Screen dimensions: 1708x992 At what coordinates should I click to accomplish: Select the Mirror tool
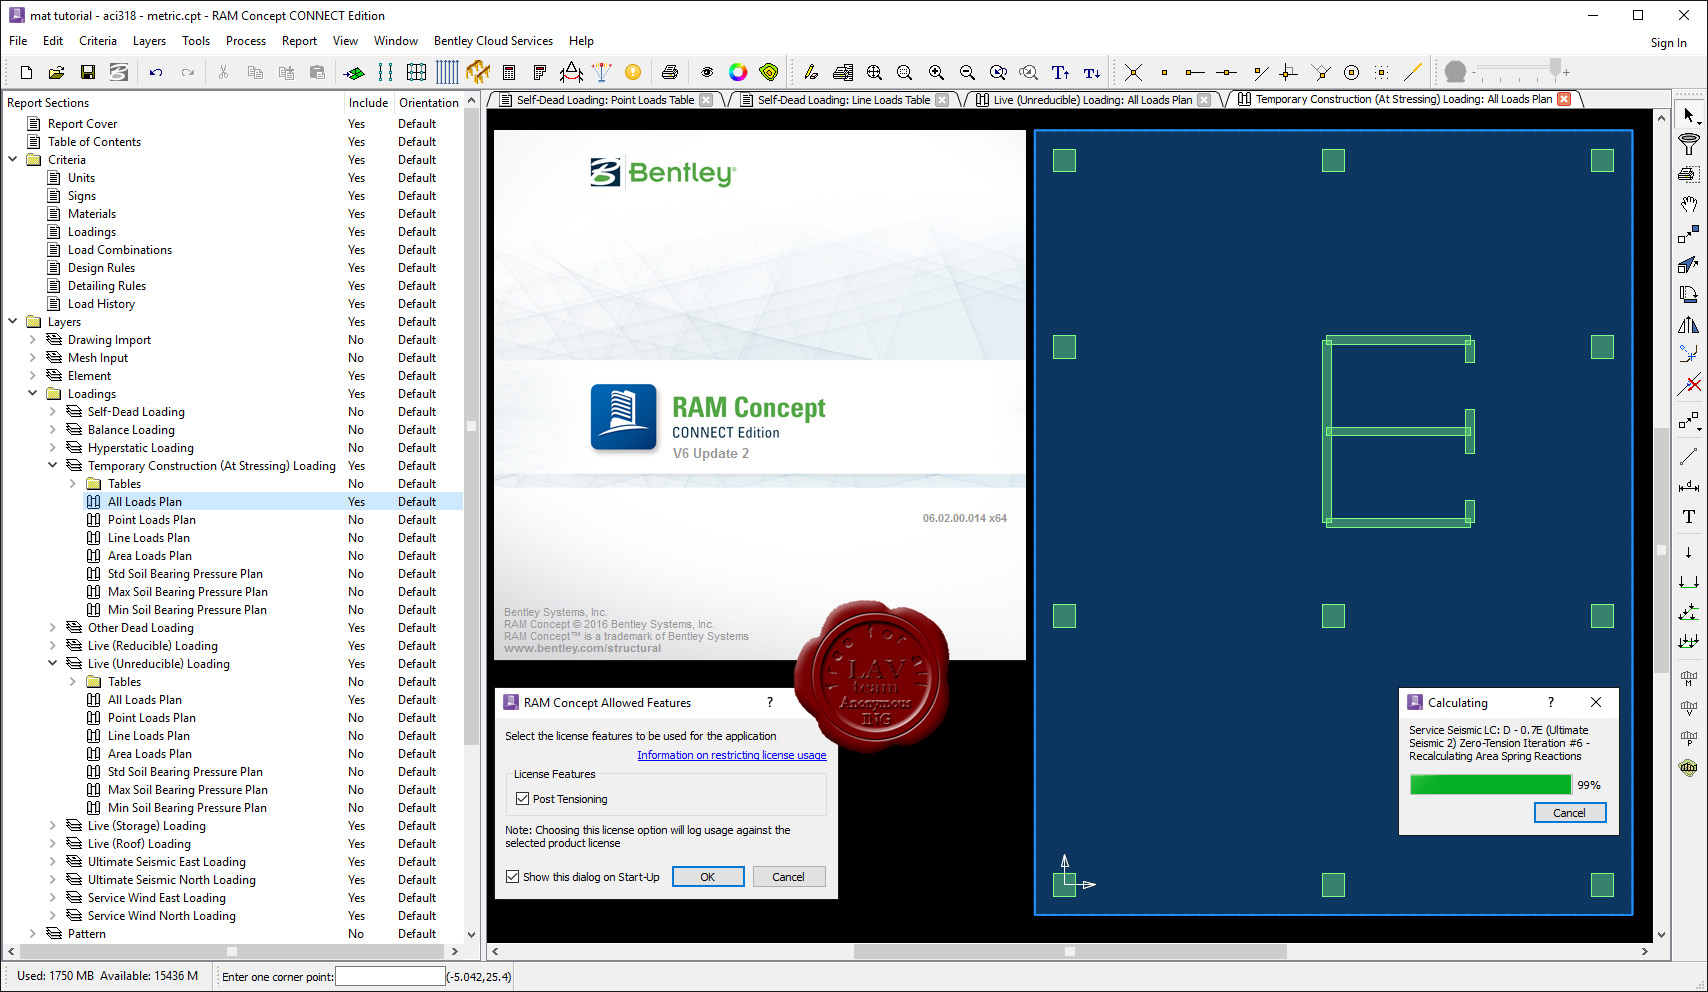click(x=1689, y=325)
